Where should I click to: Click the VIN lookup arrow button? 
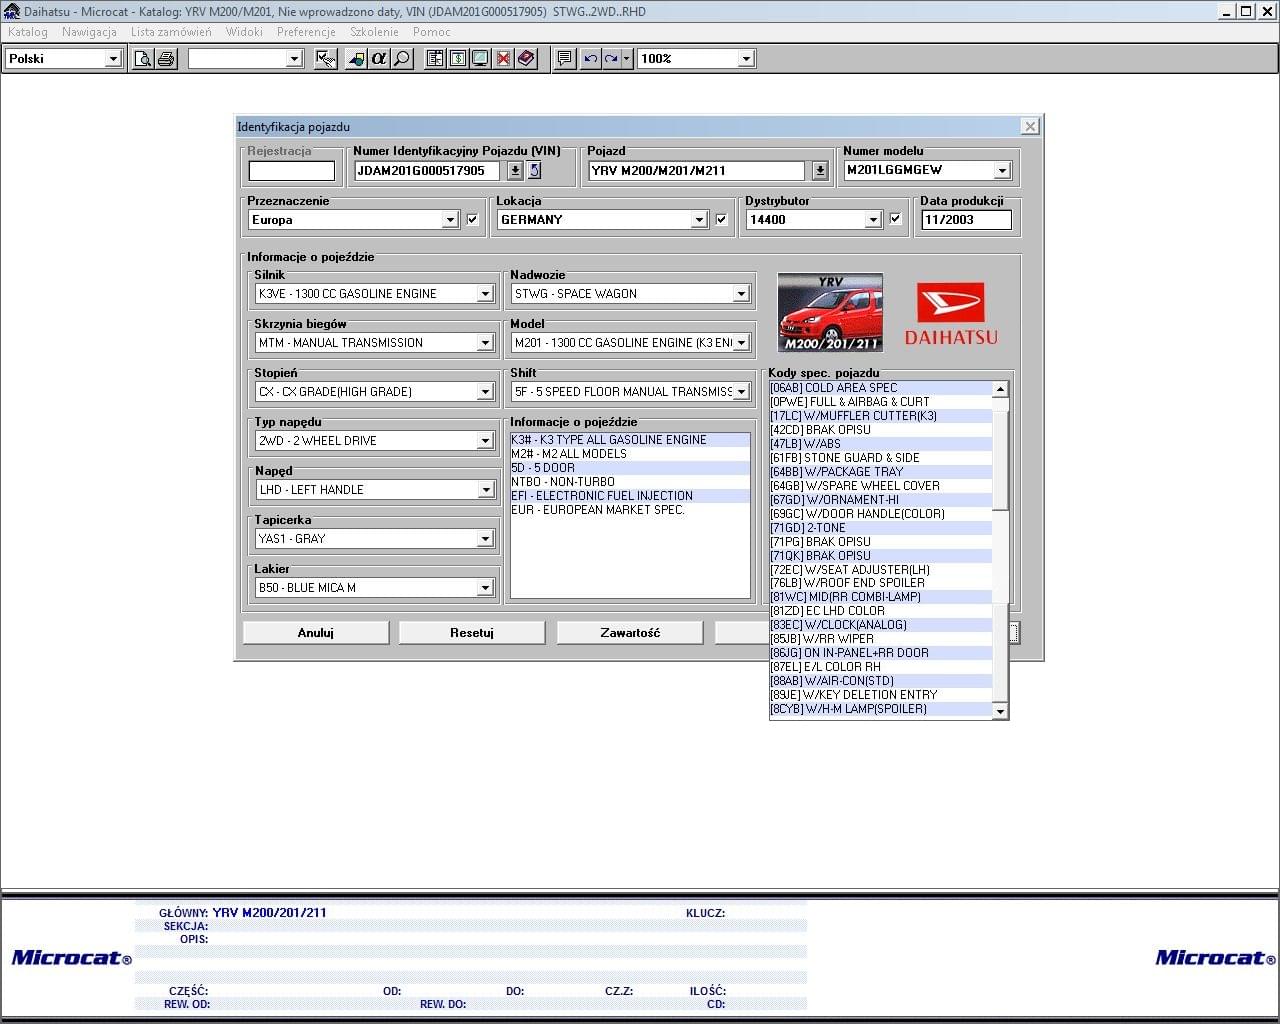(515, 171)
